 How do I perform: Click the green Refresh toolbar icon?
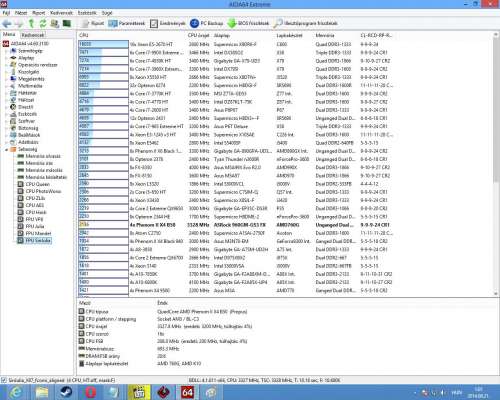pos(43,23)
